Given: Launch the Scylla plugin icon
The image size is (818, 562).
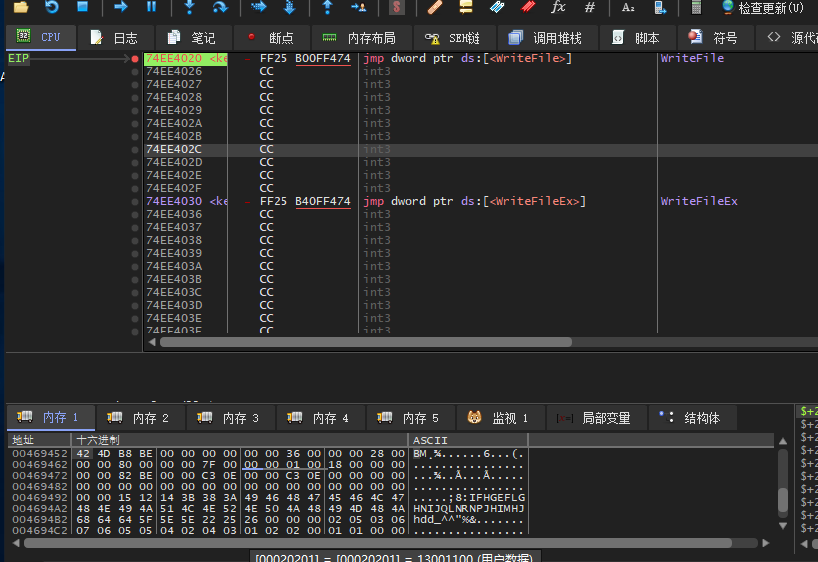Looking at the screenshot, I should tap(397, 7).
